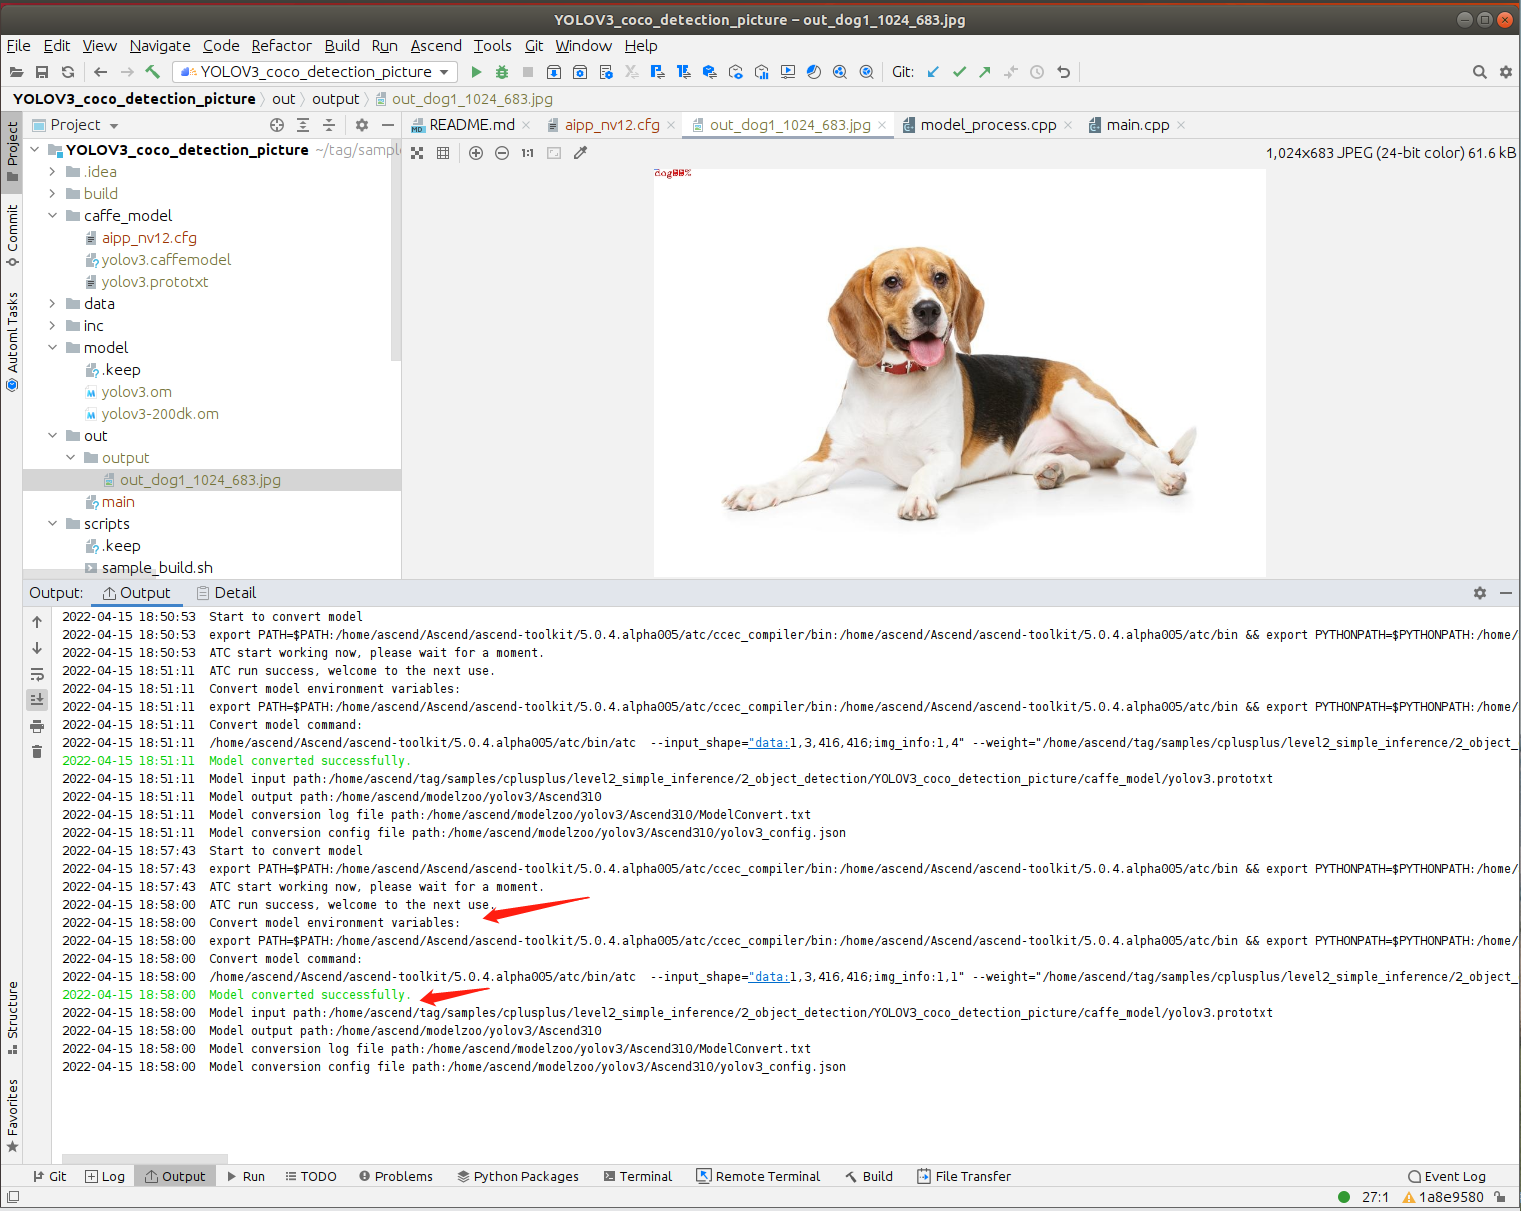
Task: Start debugging with the green bug icon
Action: 502,72
